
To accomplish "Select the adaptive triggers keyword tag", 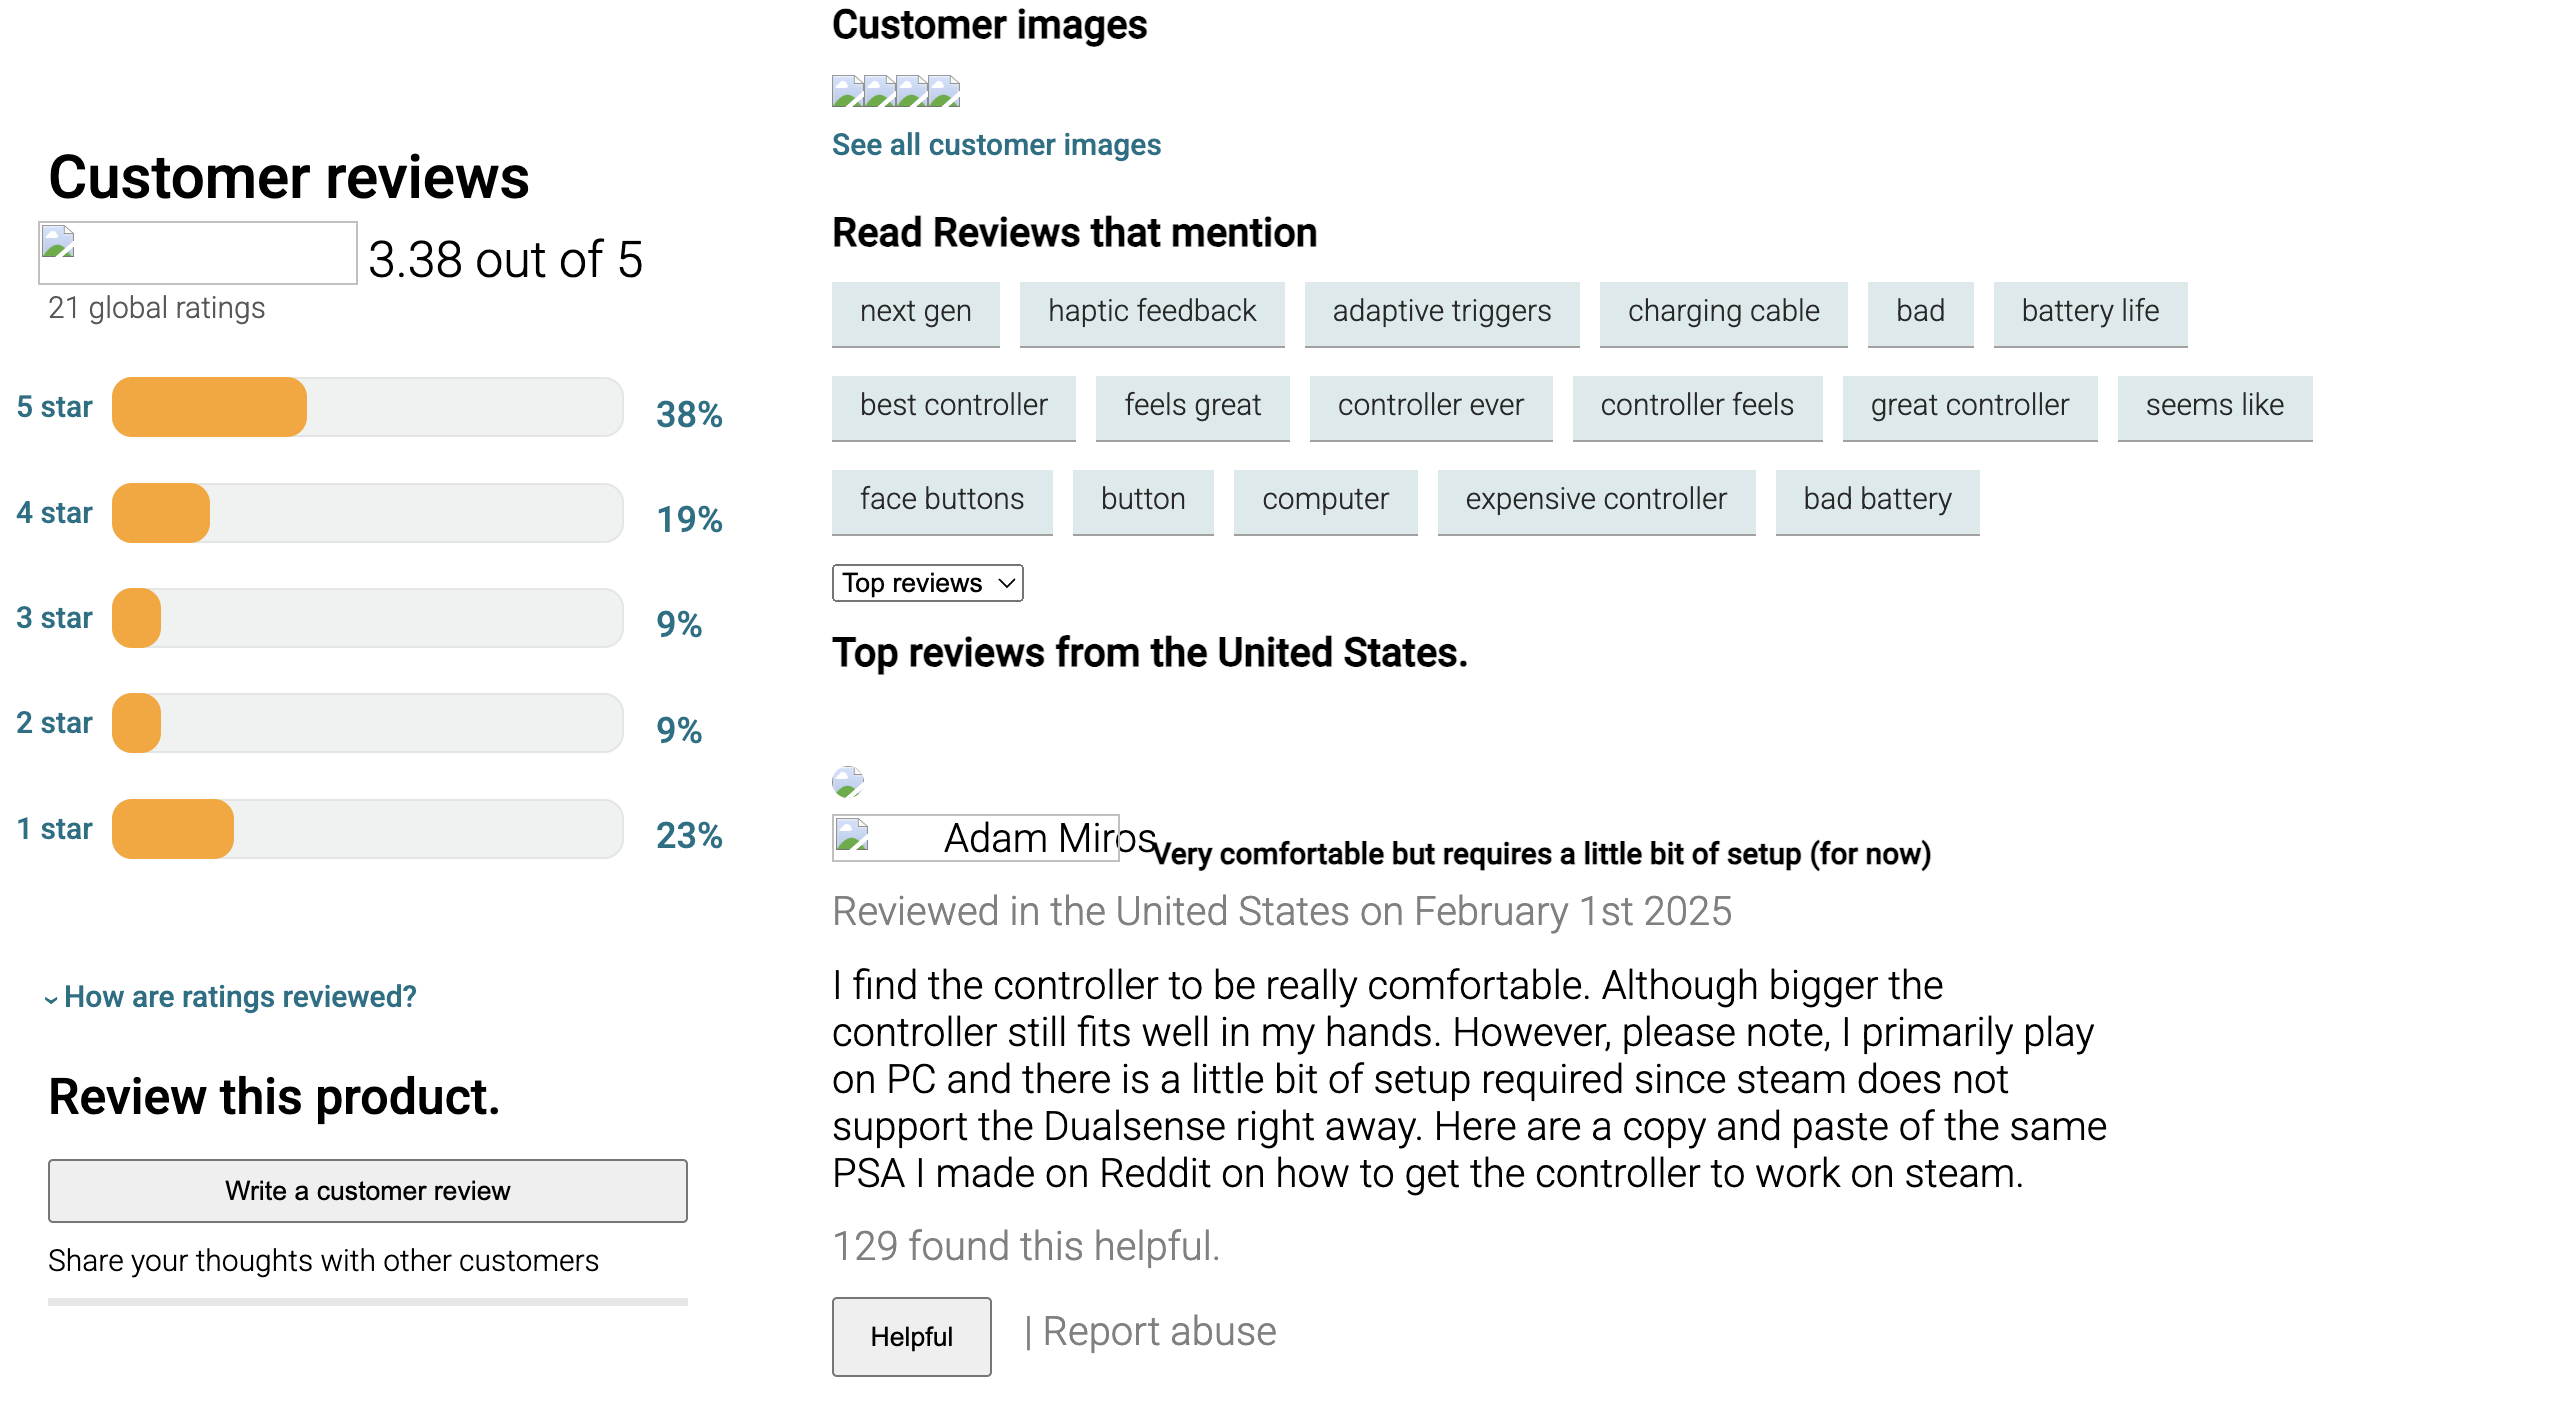I will pos(1441,312).
